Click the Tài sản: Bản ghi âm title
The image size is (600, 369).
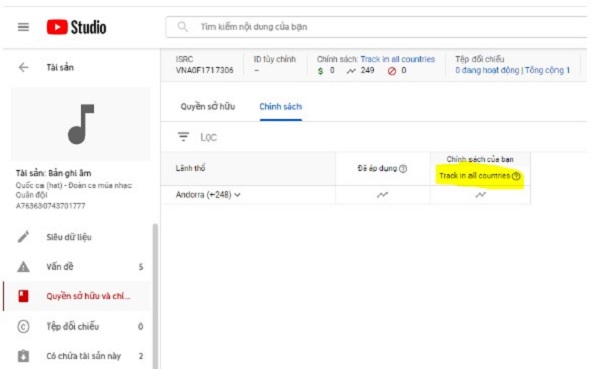[54, 173]
